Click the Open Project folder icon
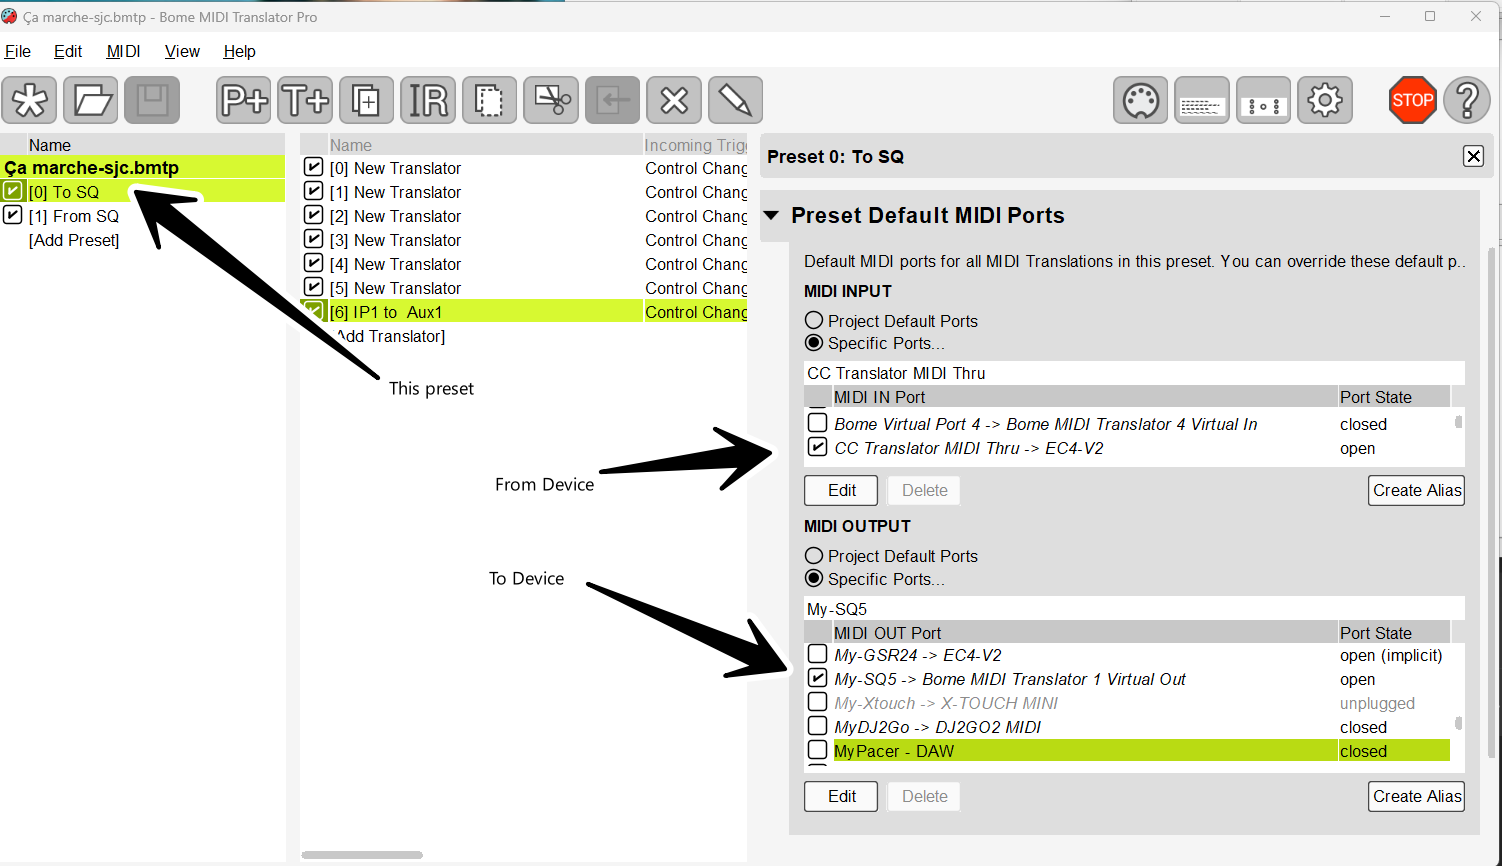1502x866 pixels. coord(91,100)
